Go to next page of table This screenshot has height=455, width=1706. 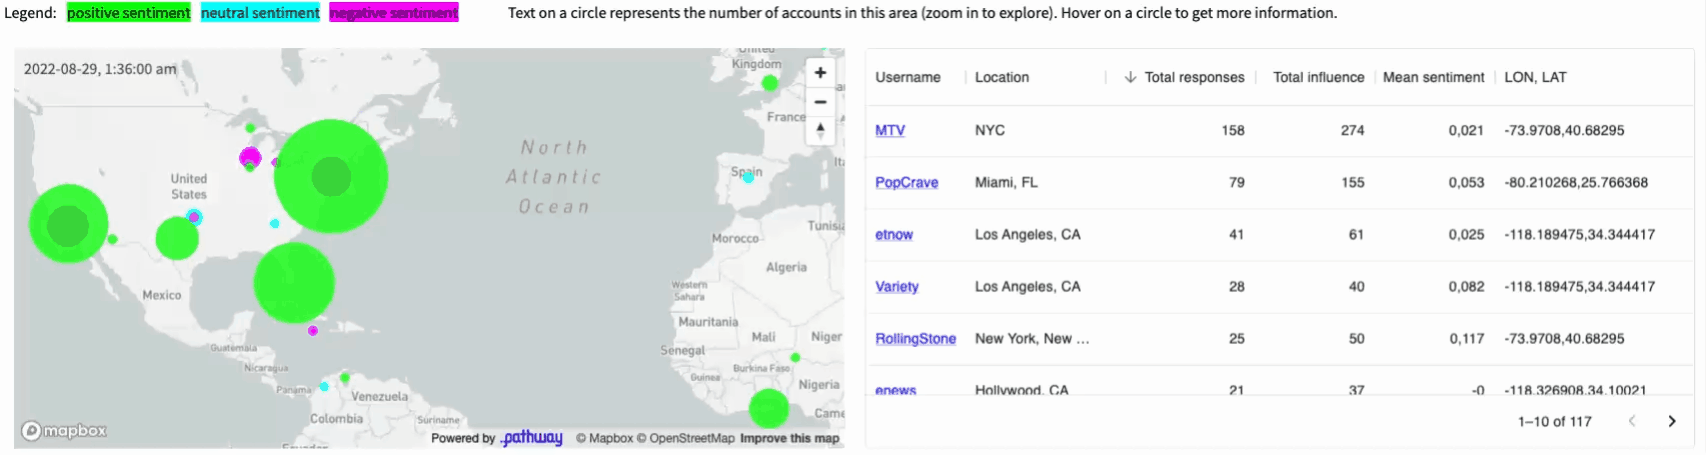[x=1671, y=421]
